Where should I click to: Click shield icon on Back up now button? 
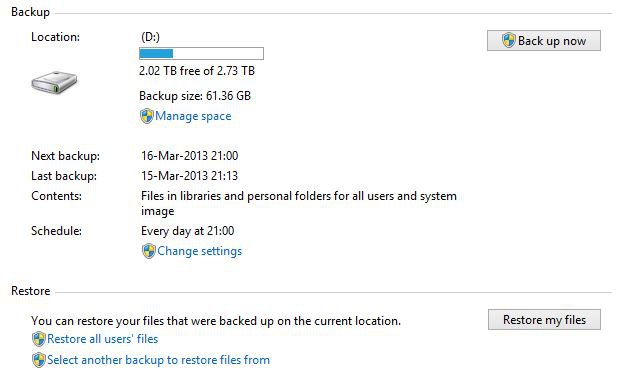point(508,40)
